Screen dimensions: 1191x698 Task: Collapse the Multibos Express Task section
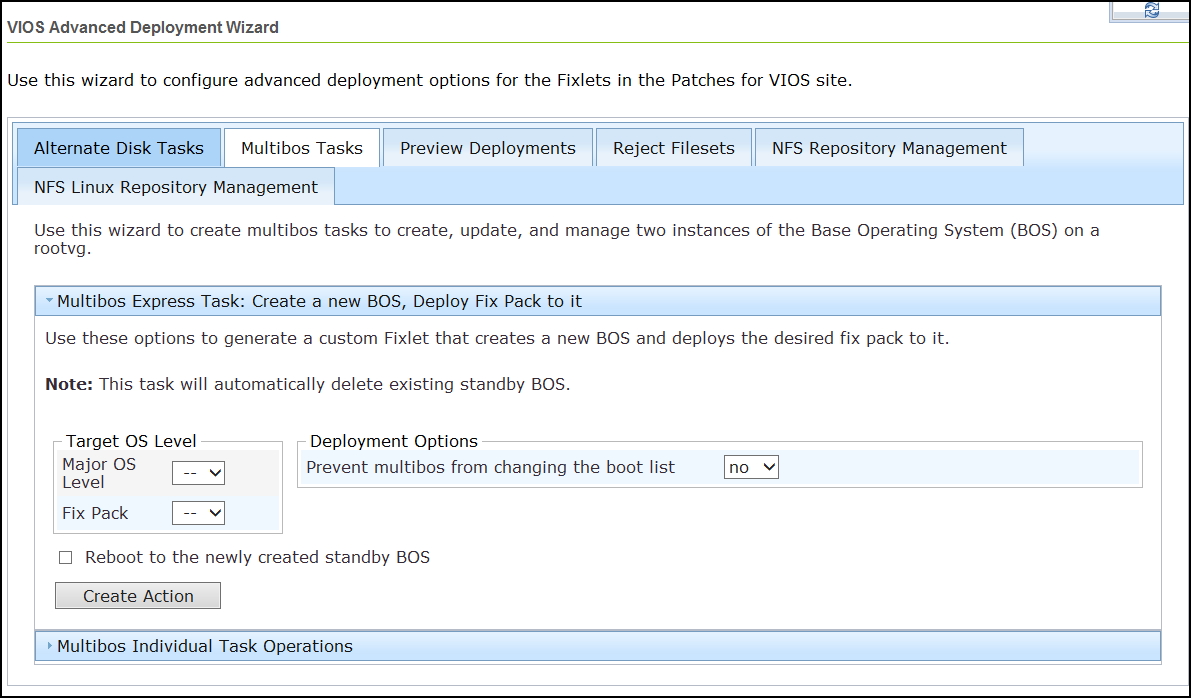[598, 302]
